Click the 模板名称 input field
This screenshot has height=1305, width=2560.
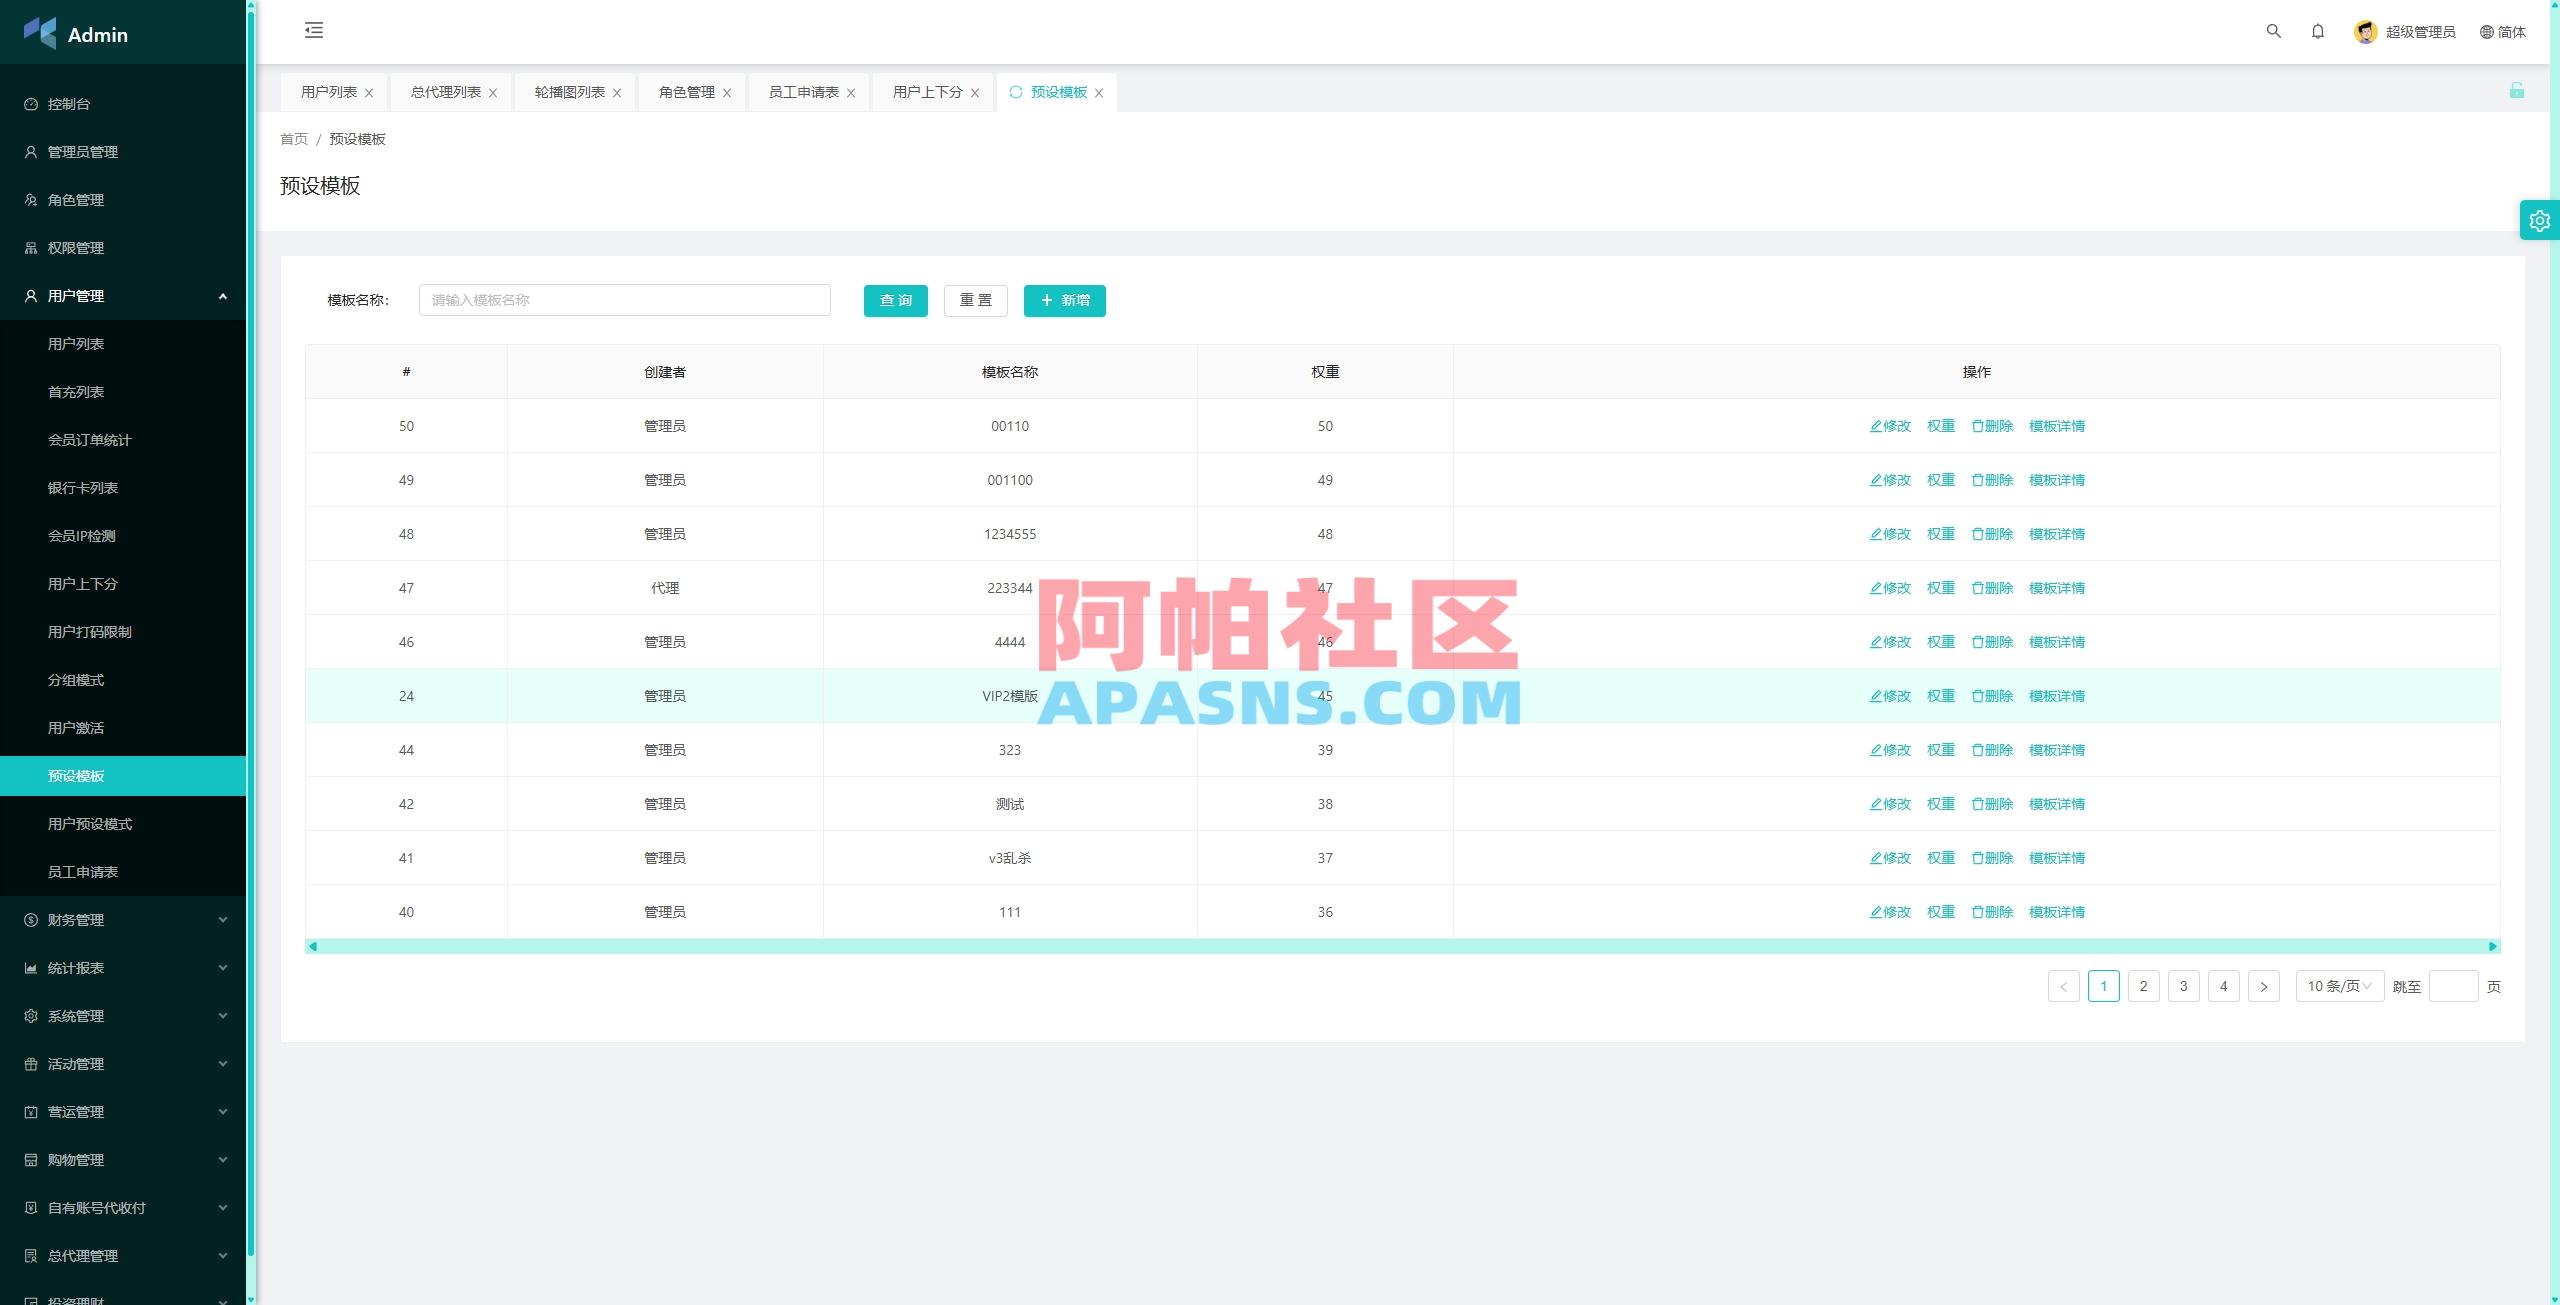[624, 300]
